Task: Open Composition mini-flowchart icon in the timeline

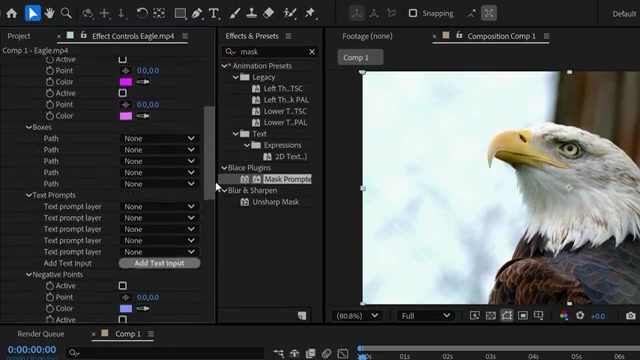Action: [279, 353]
